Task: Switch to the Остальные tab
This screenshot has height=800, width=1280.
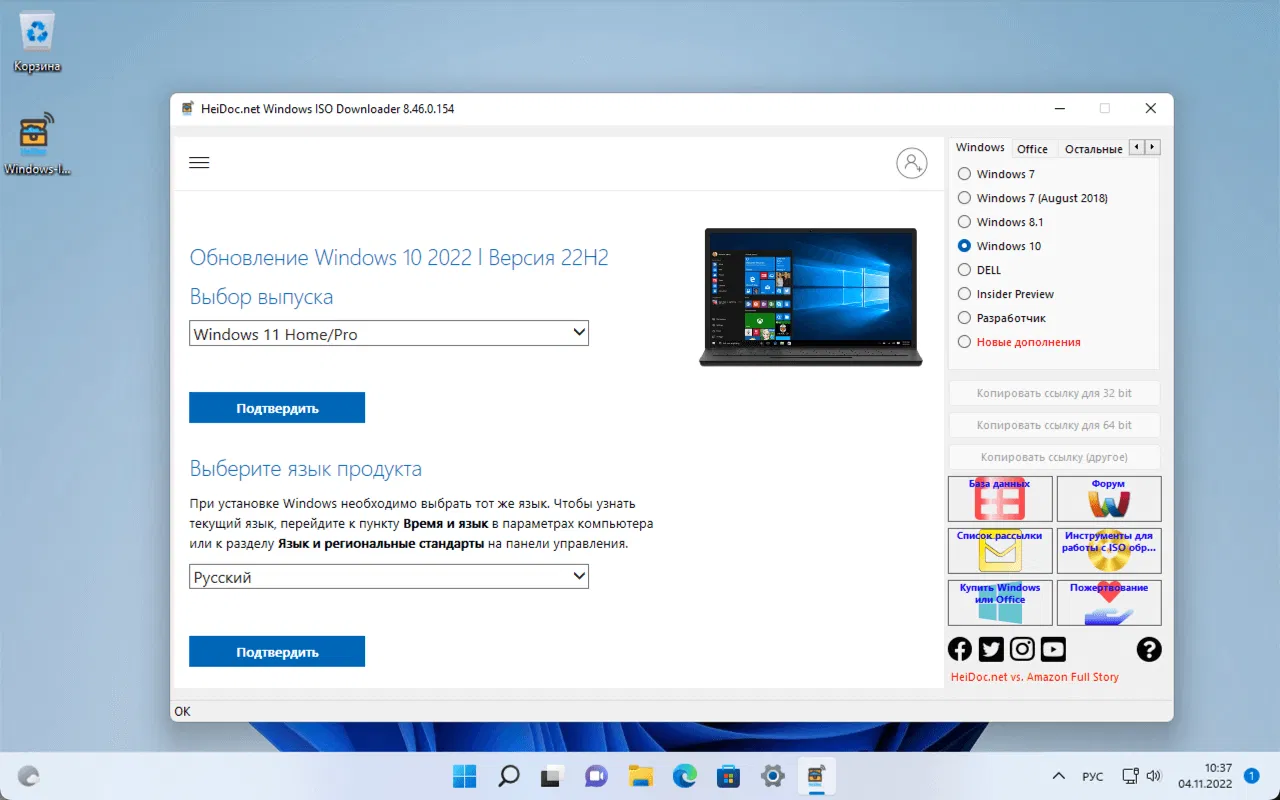Action: coord(1094,148)
